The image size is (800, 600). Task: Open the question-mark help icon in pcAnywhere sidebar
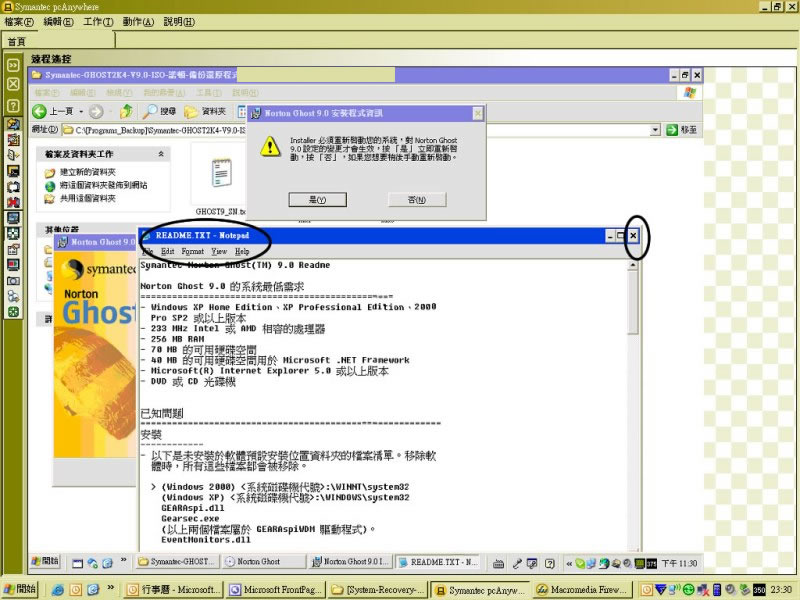[x=13, y=106]
